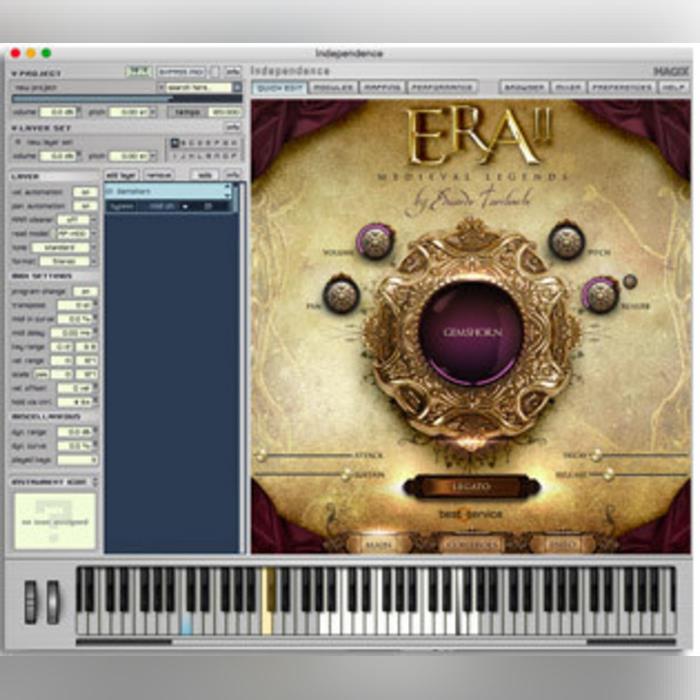Click the Reverb knob
This screenshot has width=700, height=700.
(x=600, y=295)
